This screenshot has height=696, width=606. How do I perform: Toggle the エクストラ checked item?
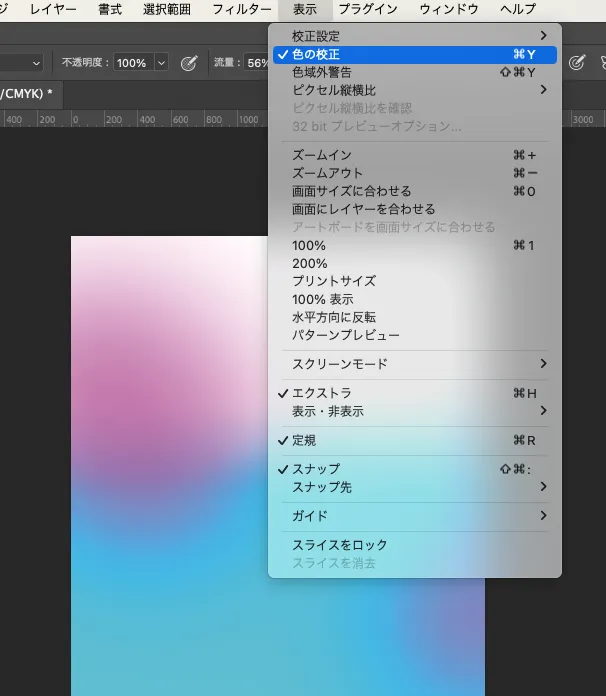click(415, 393)
